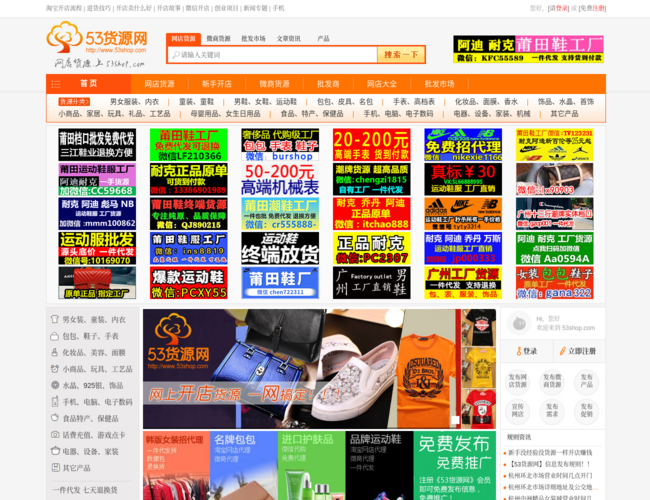The height and width of the screenshot is (500, 650).
Task: Open the 韩版女装招代理 promo tile
Action: tap(177, 465)
